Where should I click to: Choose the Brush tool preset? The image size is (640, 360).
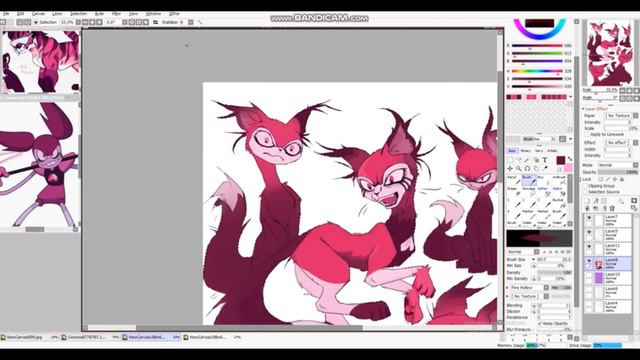point(529,180)
